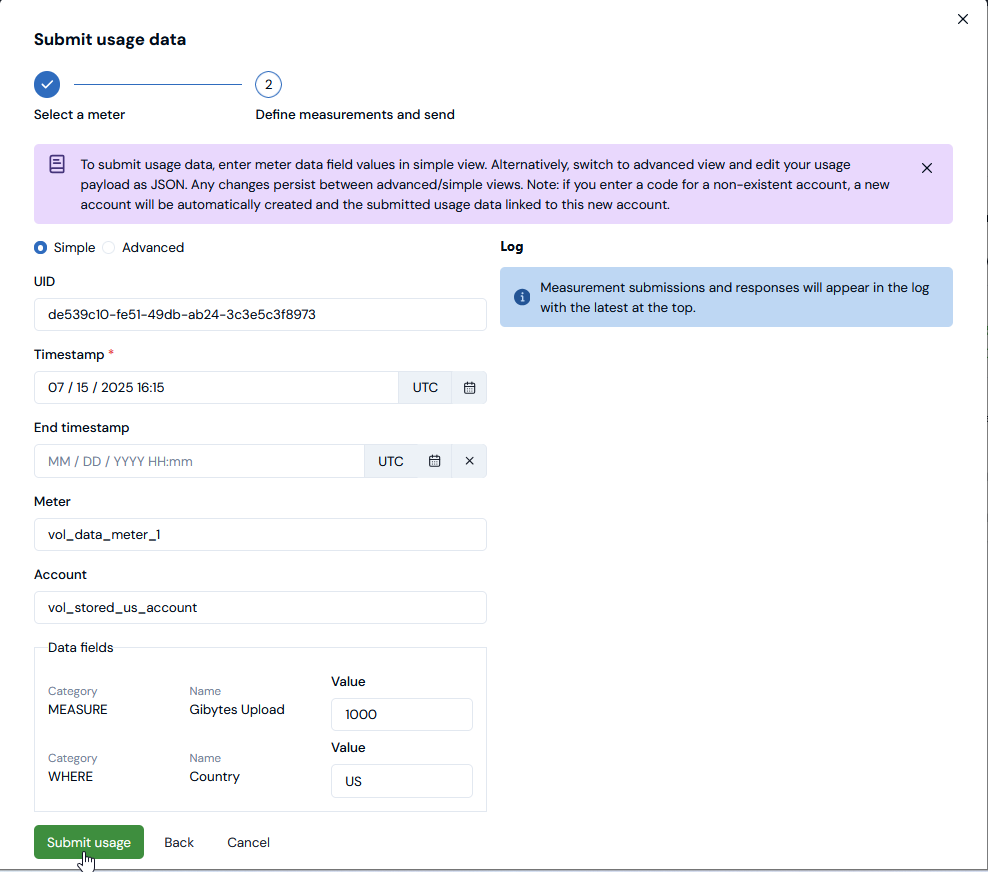Clear the End timestamp field

469,461
